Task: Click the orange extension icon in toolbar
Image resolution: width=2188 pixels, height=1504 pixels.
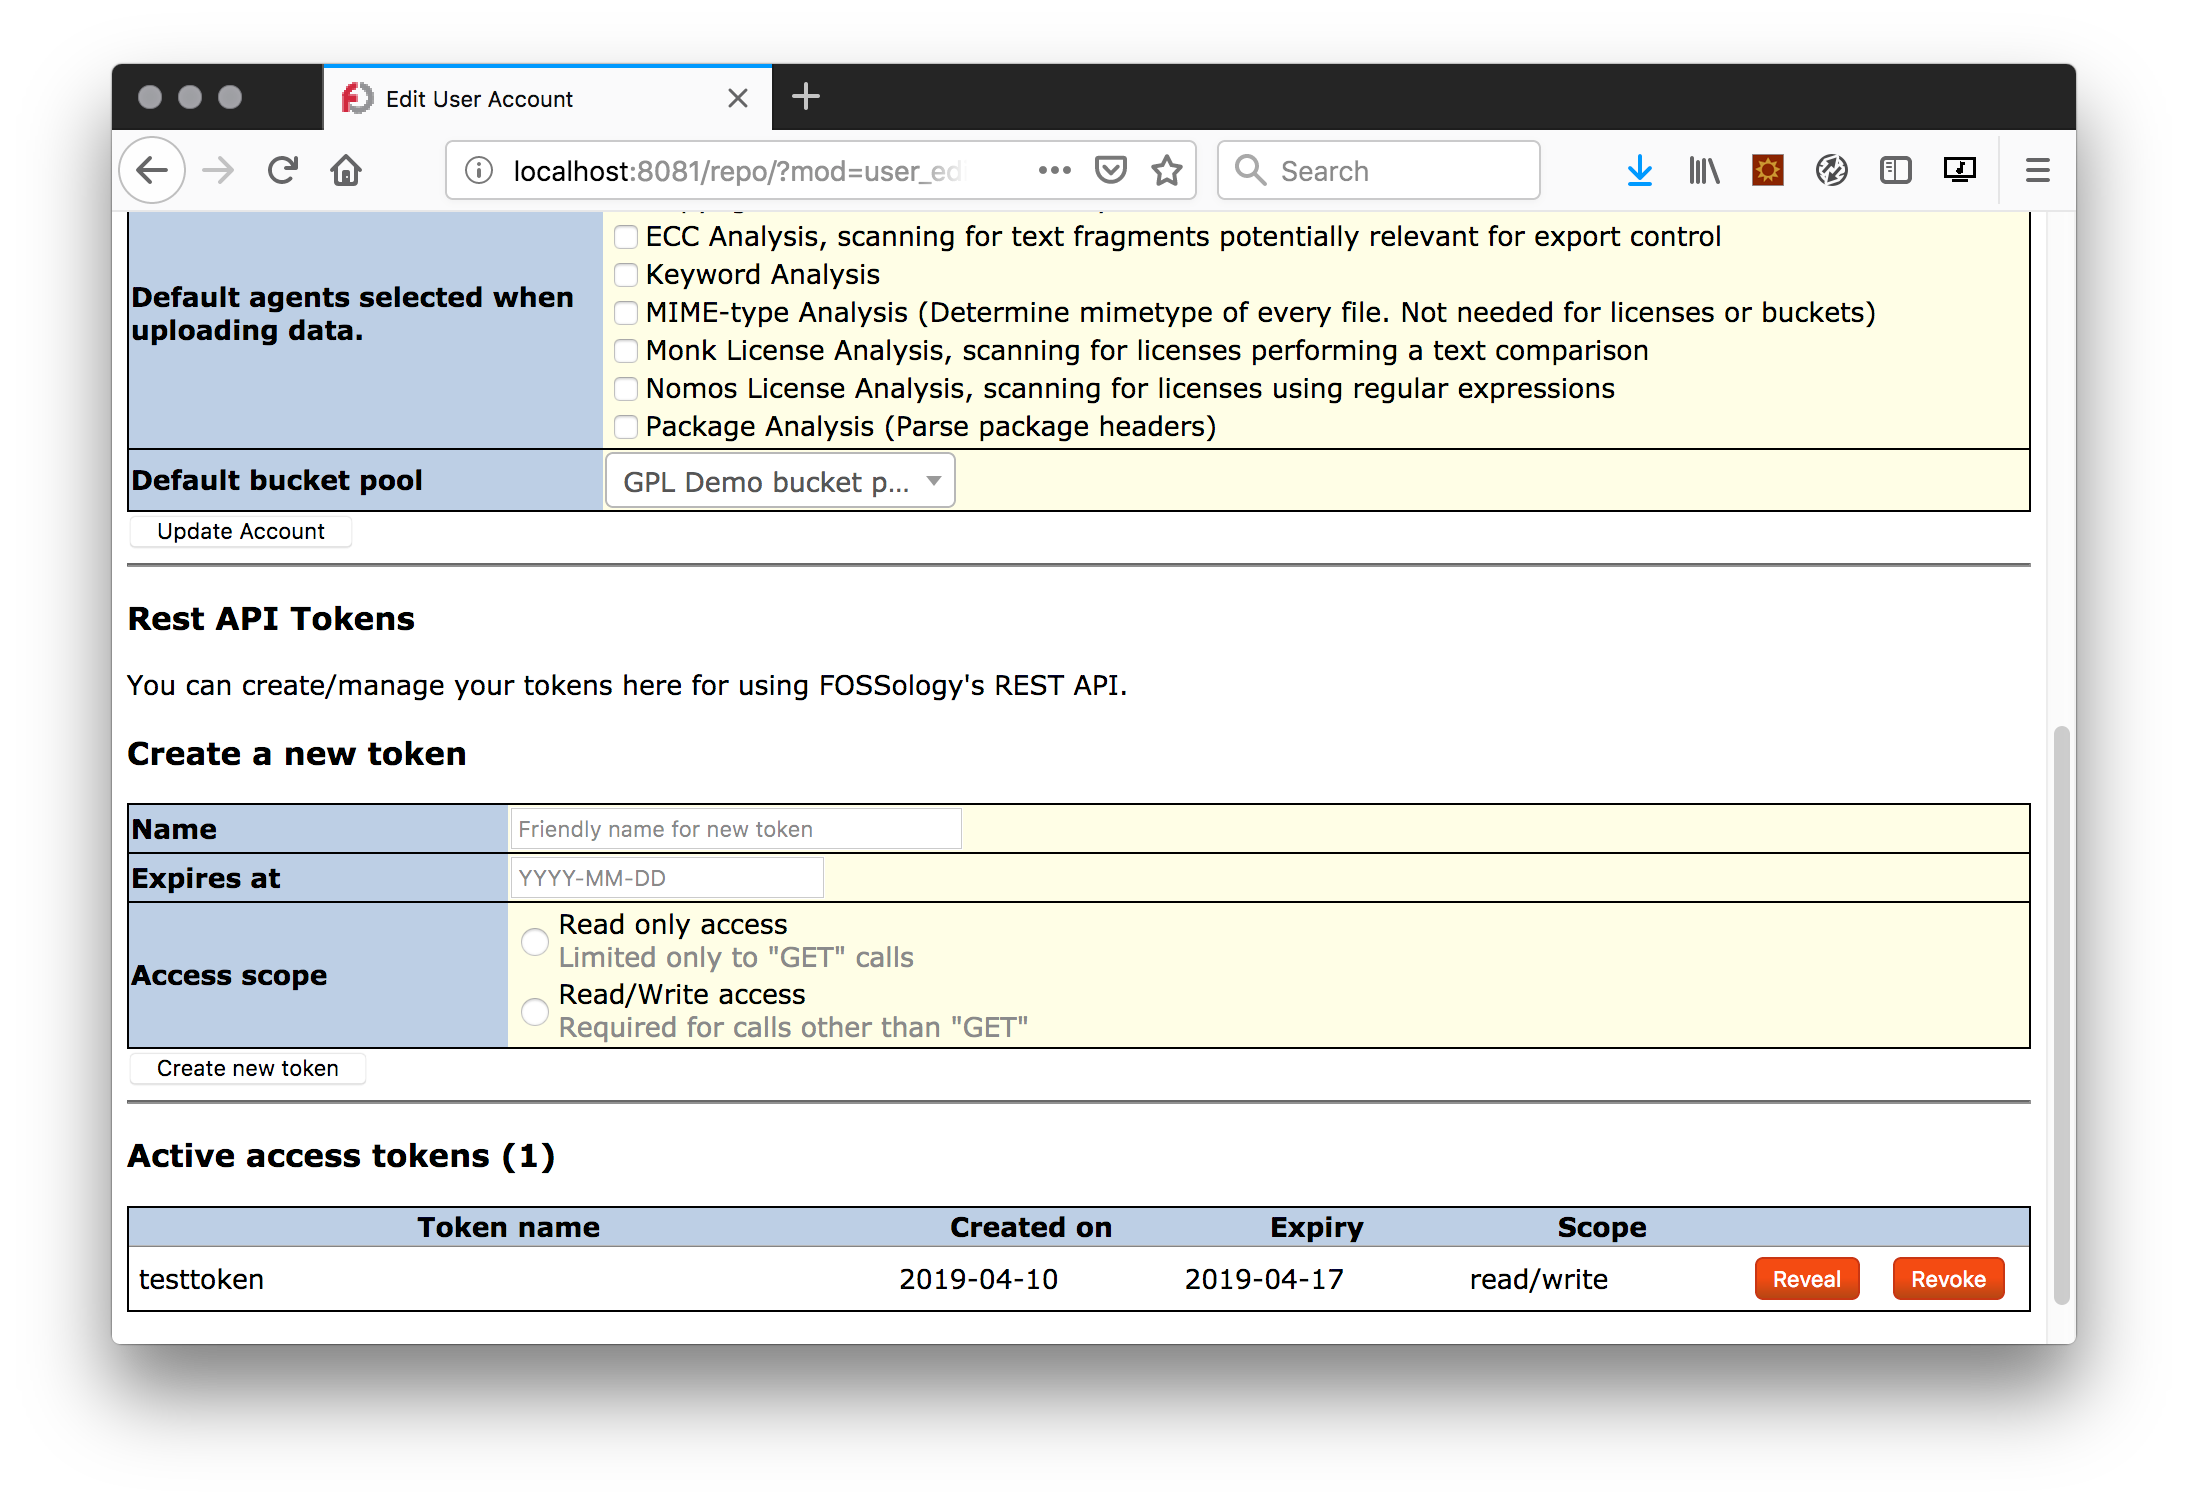Action: [1768, 171]
